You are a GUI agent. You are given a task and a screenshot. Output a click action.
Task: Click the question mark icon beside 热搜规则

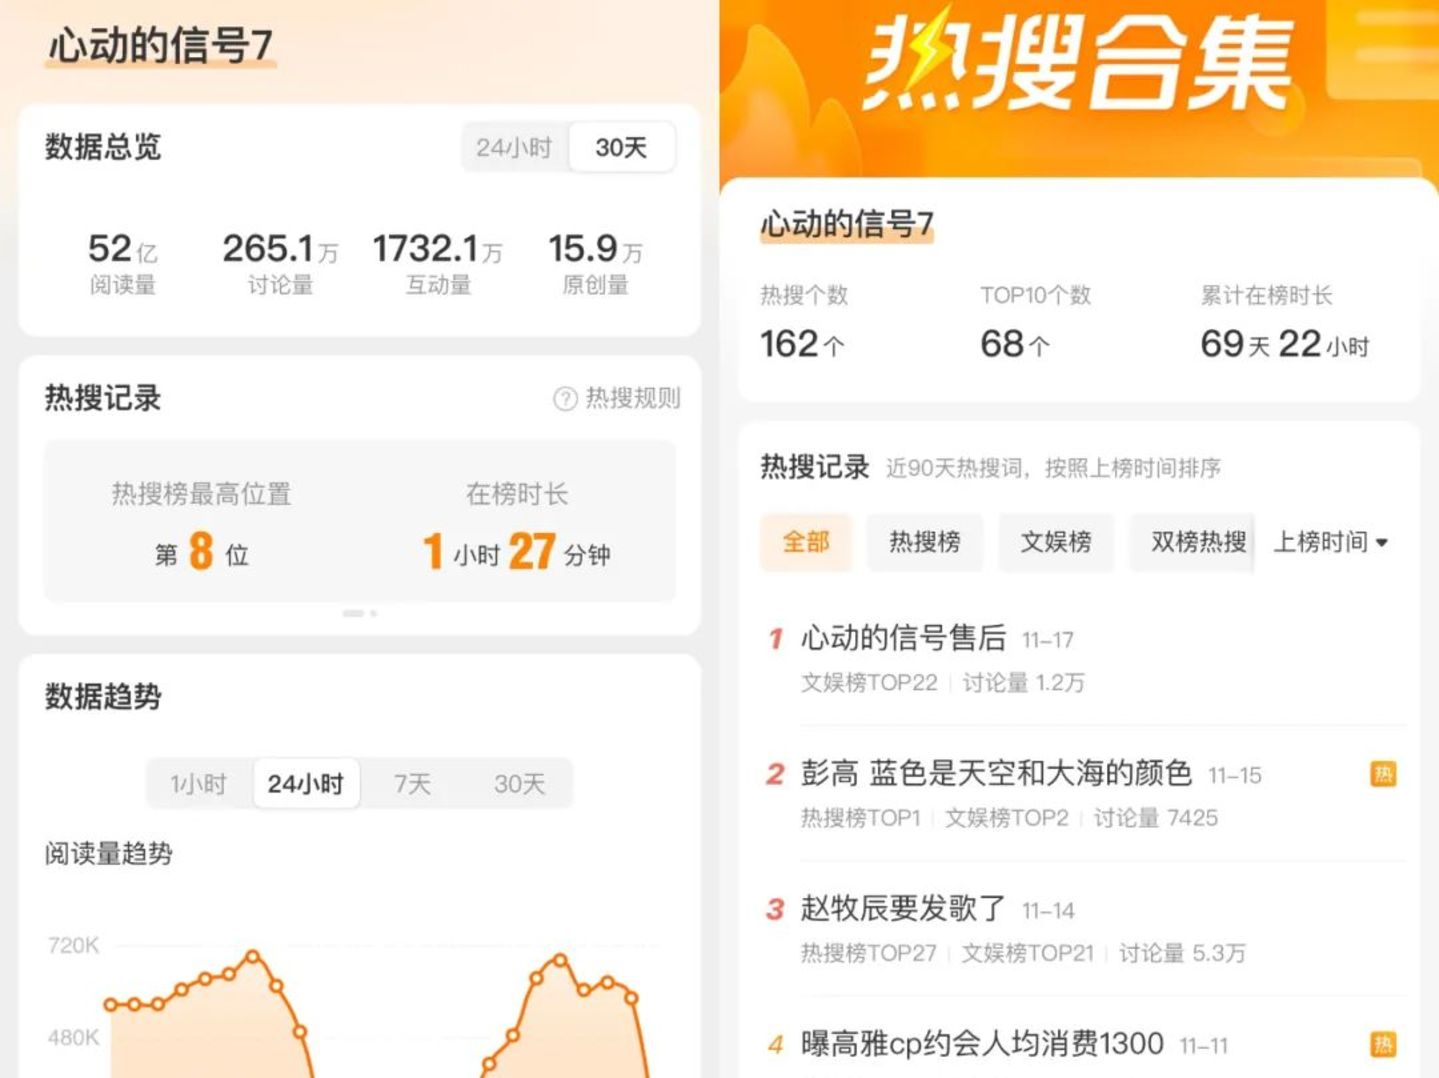pos(565,399)
